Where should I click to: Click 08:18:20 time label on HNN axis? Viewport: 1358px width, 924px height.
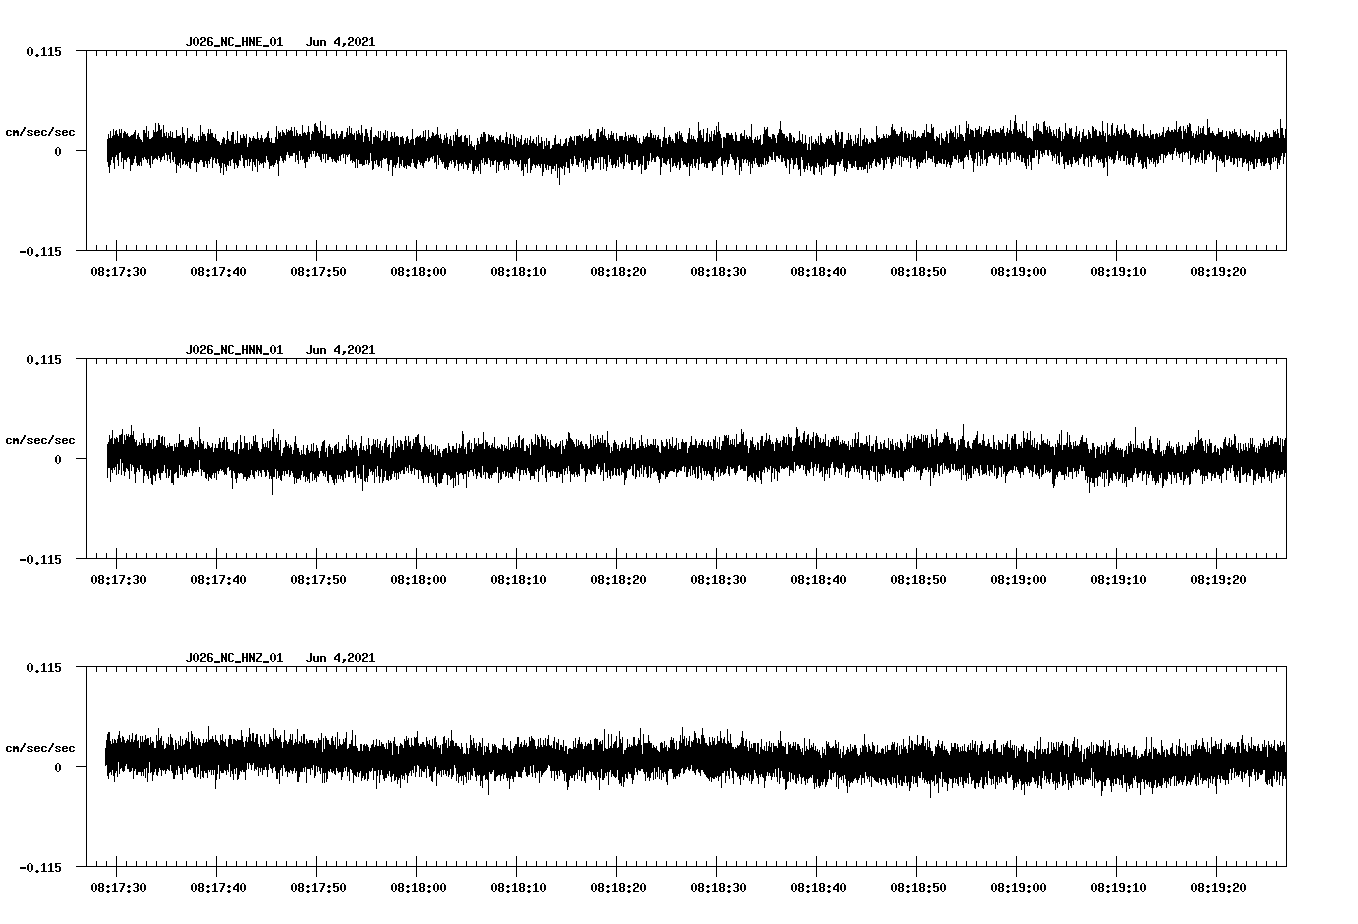coord(618,579)
